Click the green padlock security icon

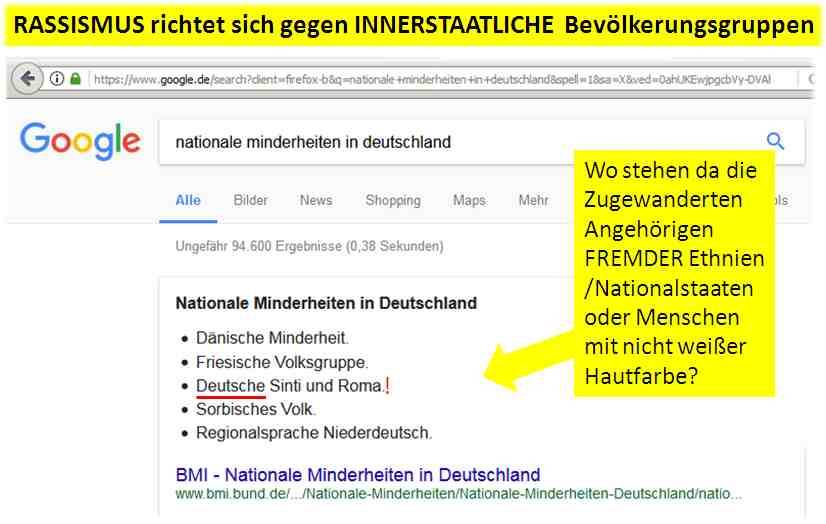pos(75,79)
